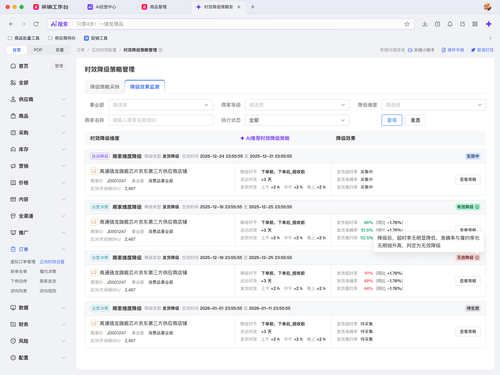Screen dimensions: 500x375
Task: Click the browser forward arrow
Action: tap(24, 24)
